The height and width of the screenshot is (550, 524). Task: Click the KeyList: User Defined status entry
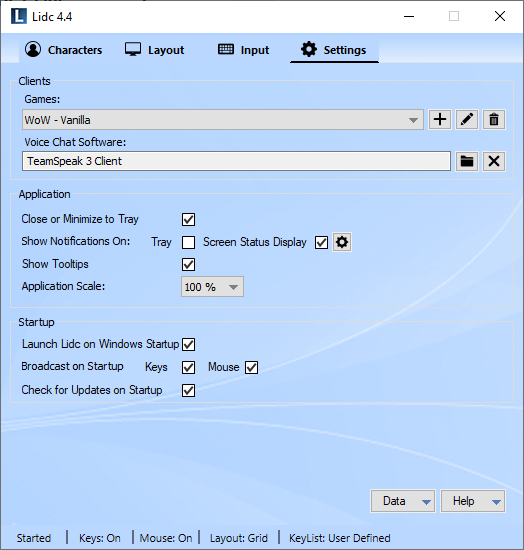[x=340, y=538]
